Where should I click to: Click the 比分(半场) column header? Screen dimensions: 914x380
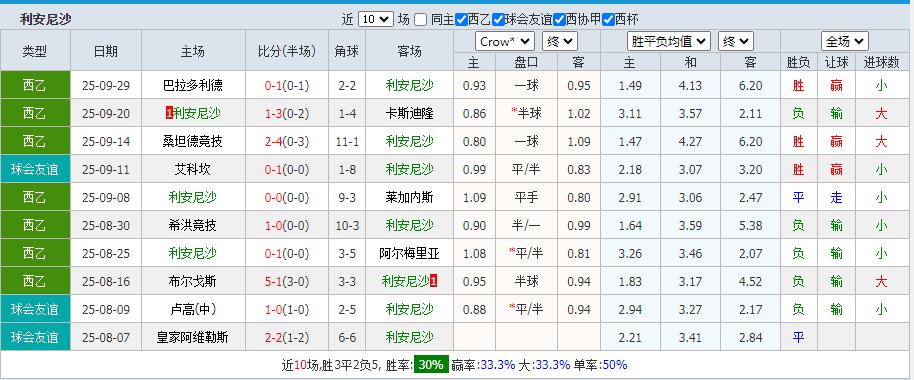click(287, 51)
